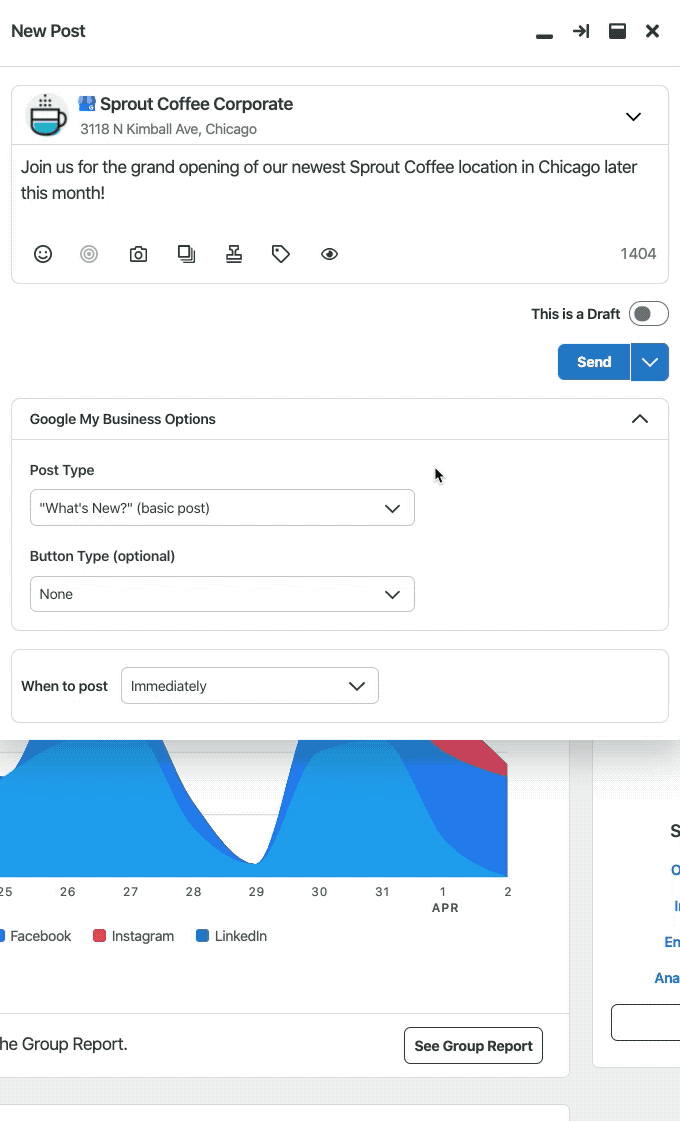Click the 1404 character count
Image resolution: width=680 pixels, height=1121 pixels.
click(x=638, y=254)
